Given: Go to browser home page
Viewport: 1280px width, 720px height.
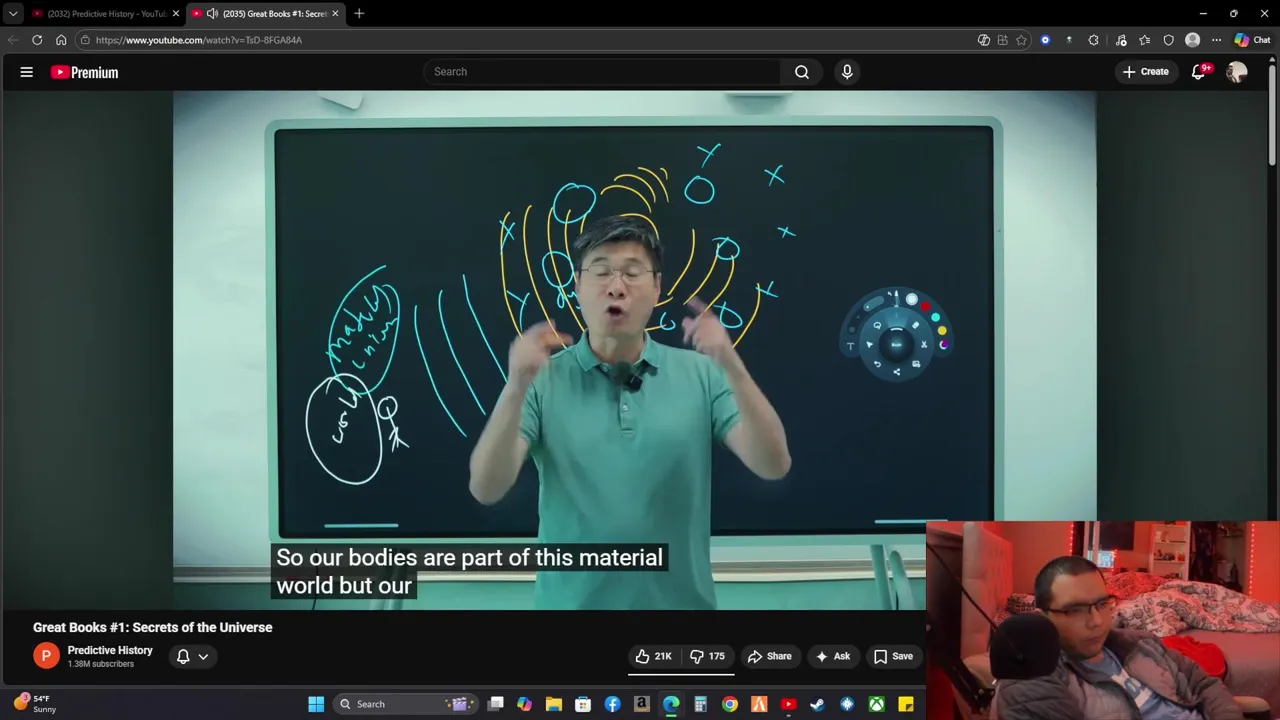Looking at the screenshot, I should pos(61,40).
